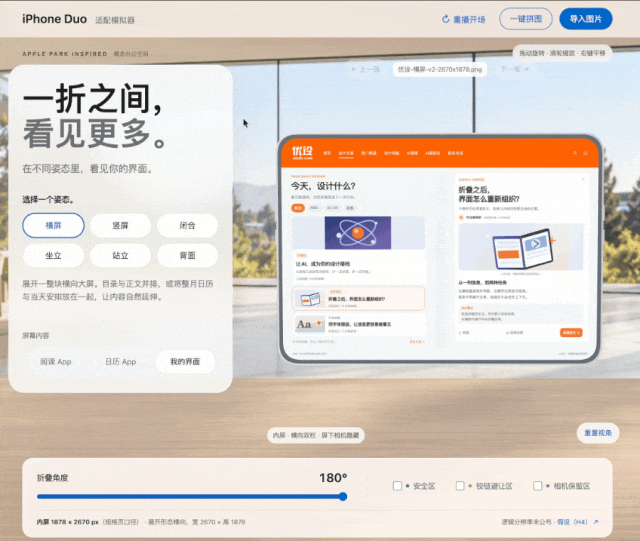This screenshot has width=640, height=541.
Task: Go to previous image via ← 上一张
Action: [366, 69]
